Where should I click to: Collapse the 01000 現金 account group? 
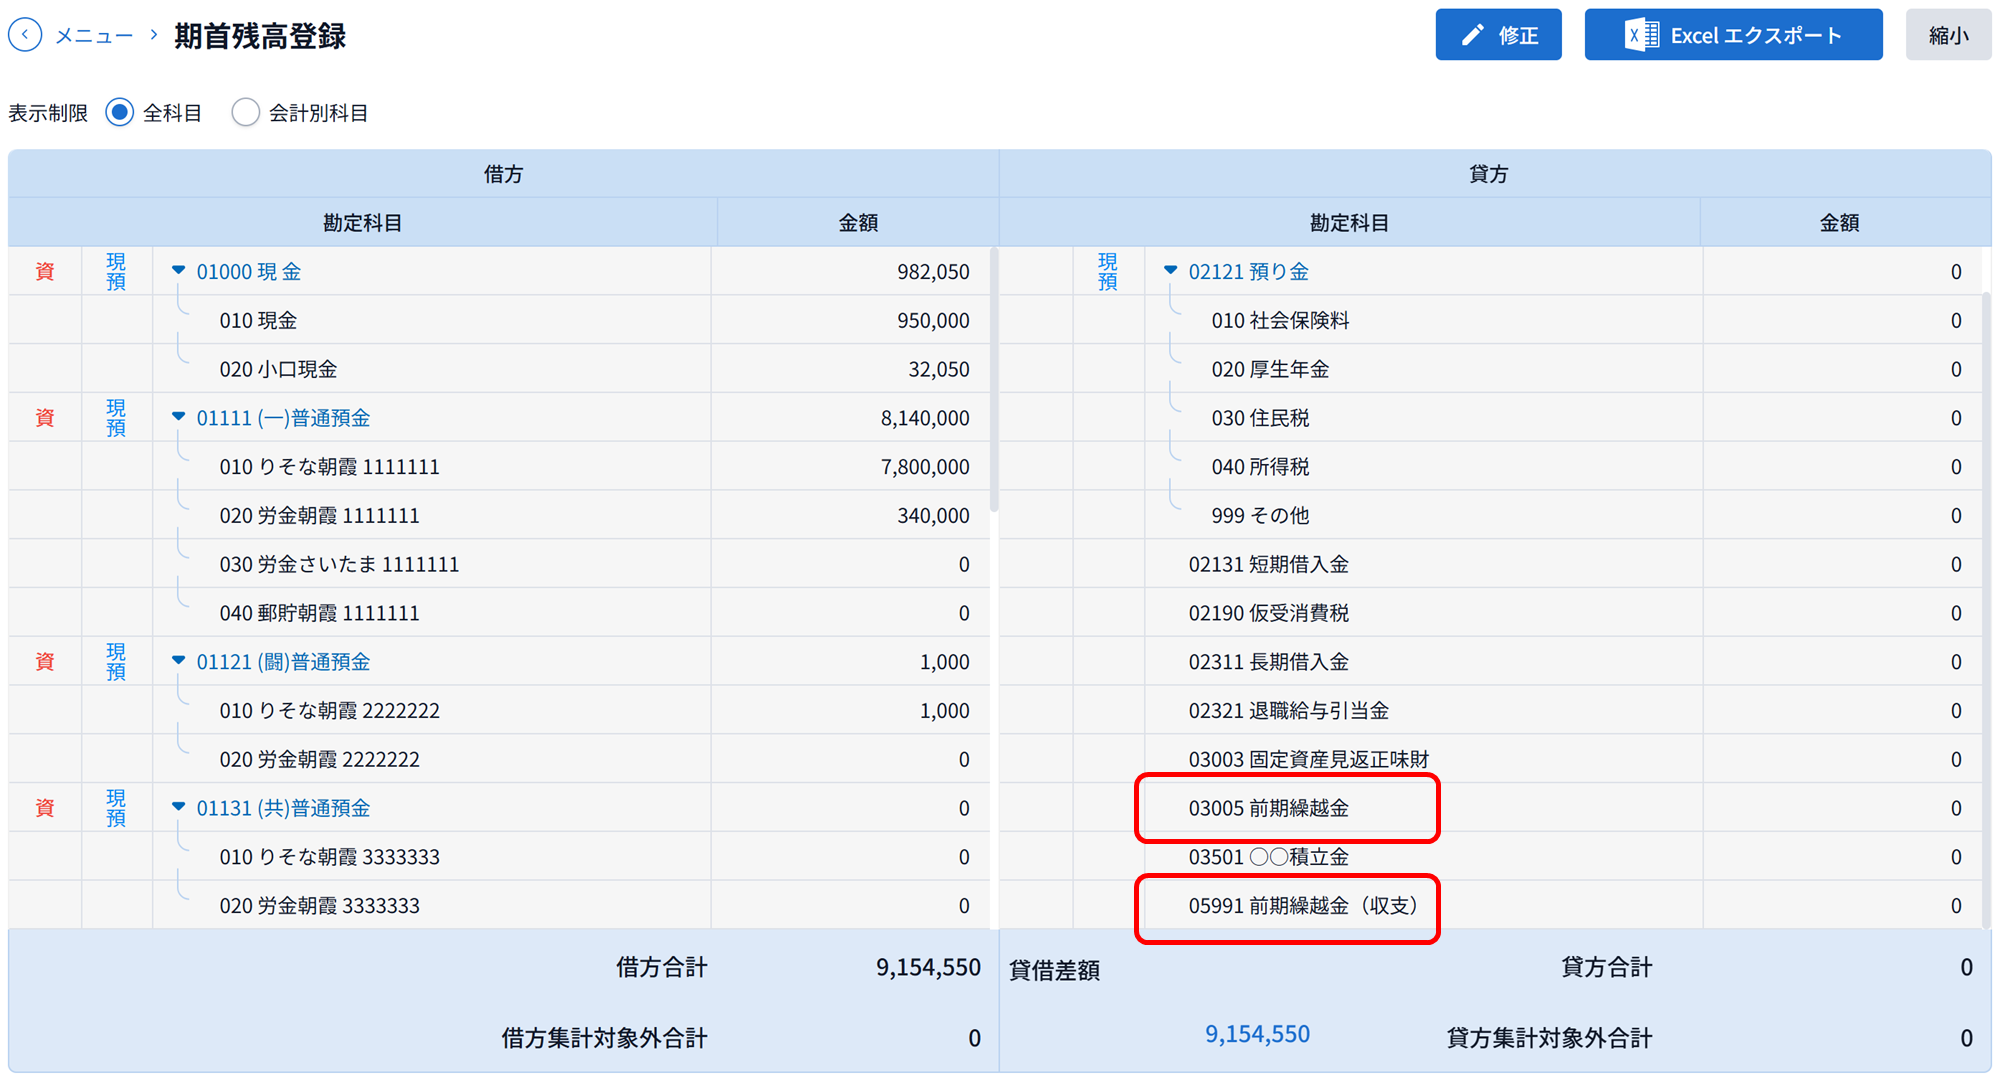[x=178, y=270]
